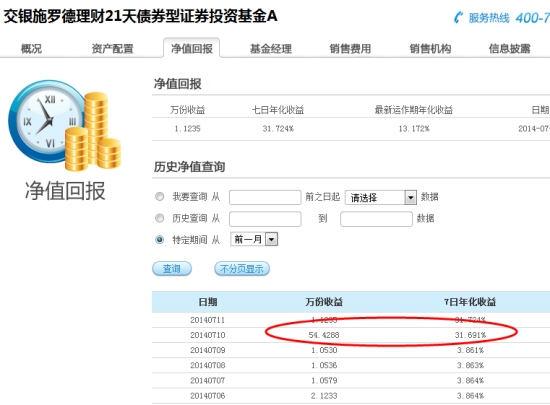
Task: Open the 前一月 period dropdown
Action: pos(254,239)
